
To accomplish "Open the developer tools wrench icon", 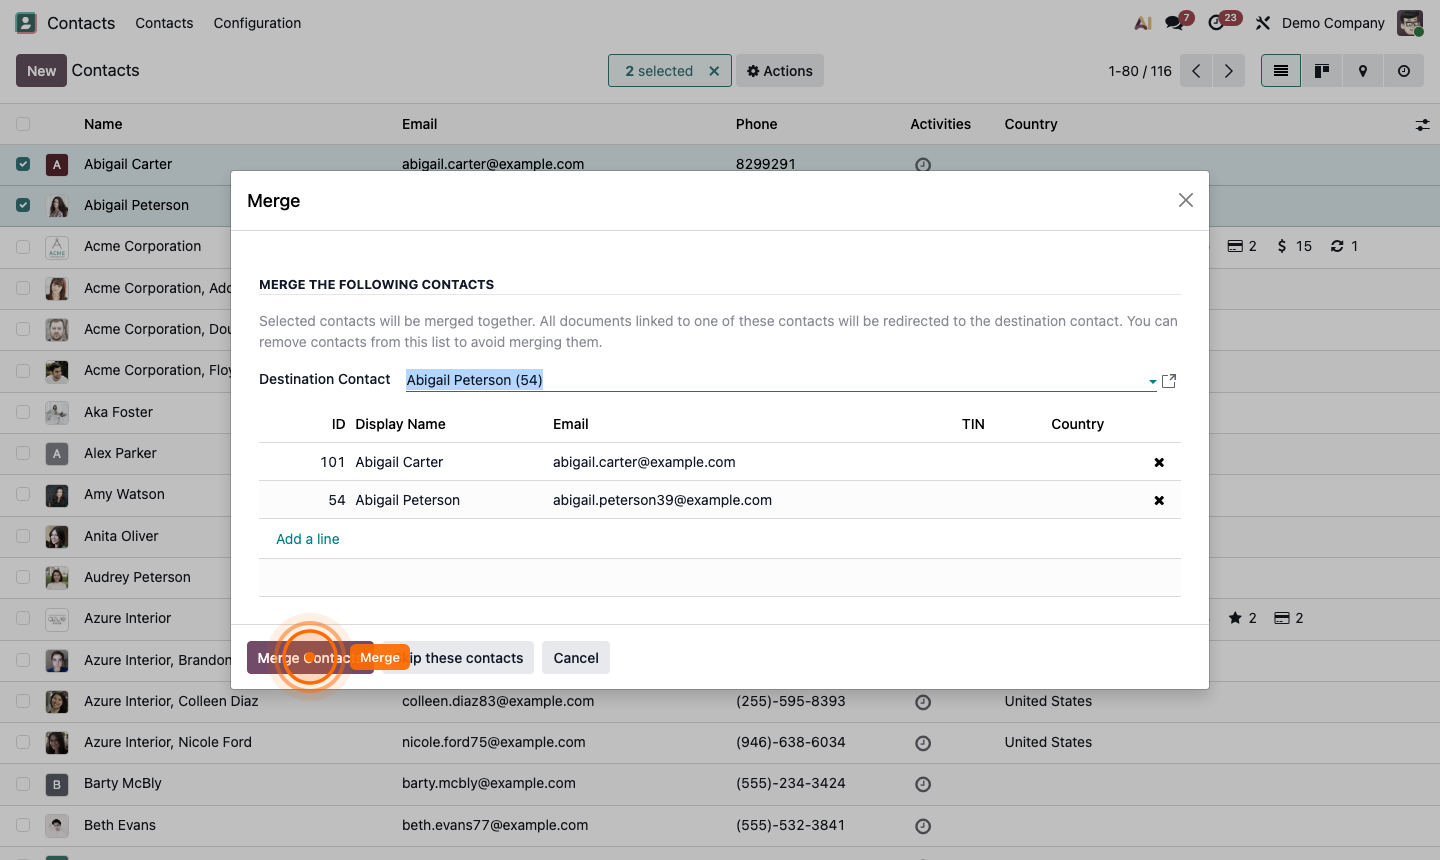I will (1262, 22).
